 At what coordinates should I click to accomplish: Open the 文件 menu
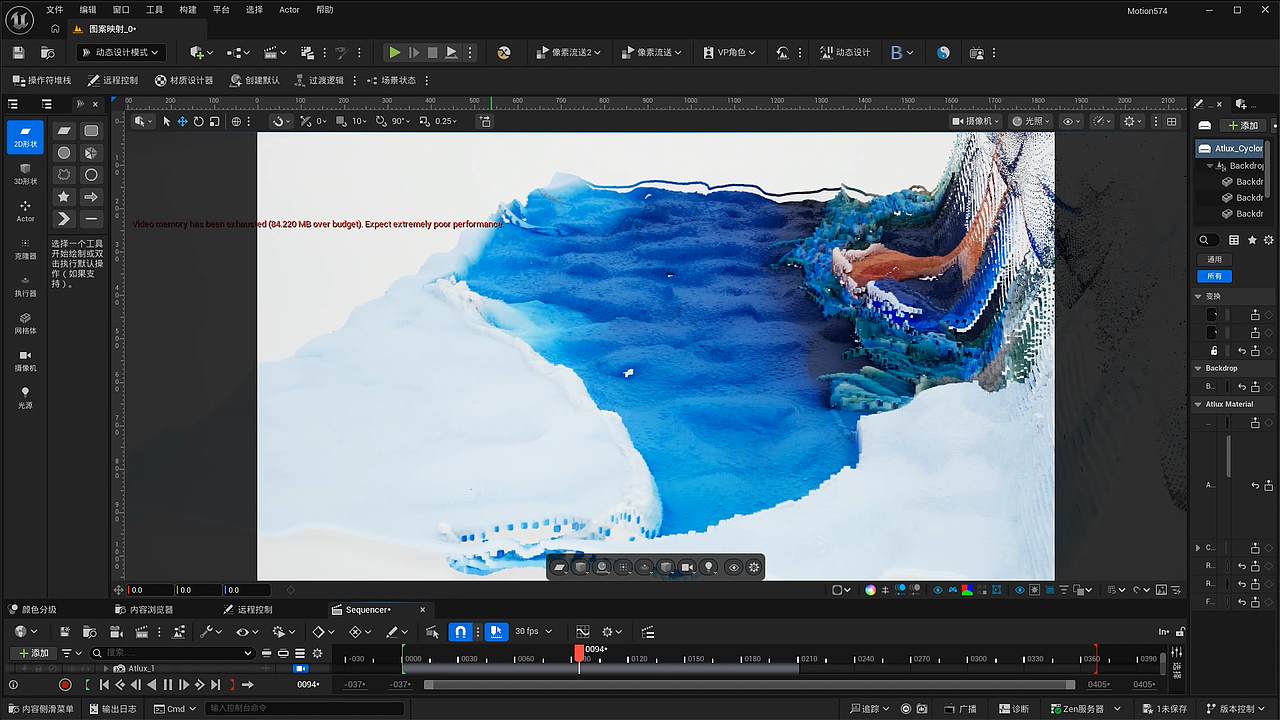[54, 10]
